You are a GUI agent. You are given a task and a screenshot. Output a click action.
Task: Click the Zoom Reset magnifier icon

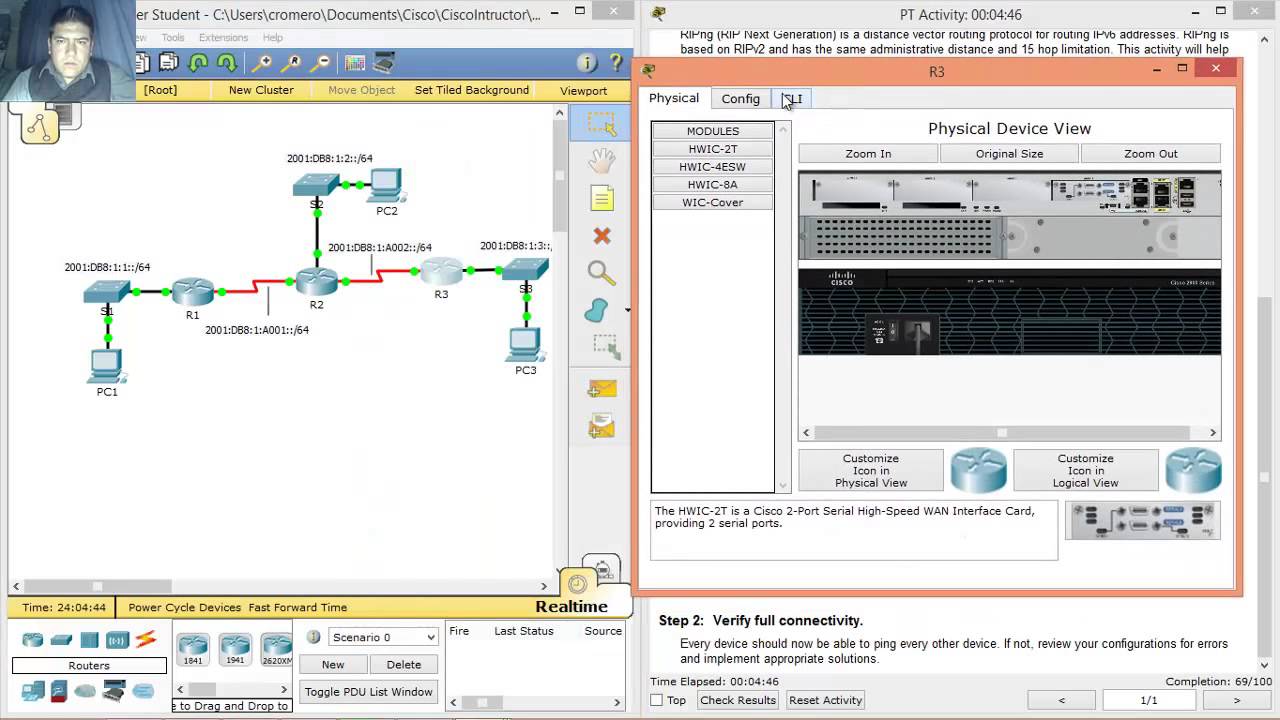[x=292, y=63]
